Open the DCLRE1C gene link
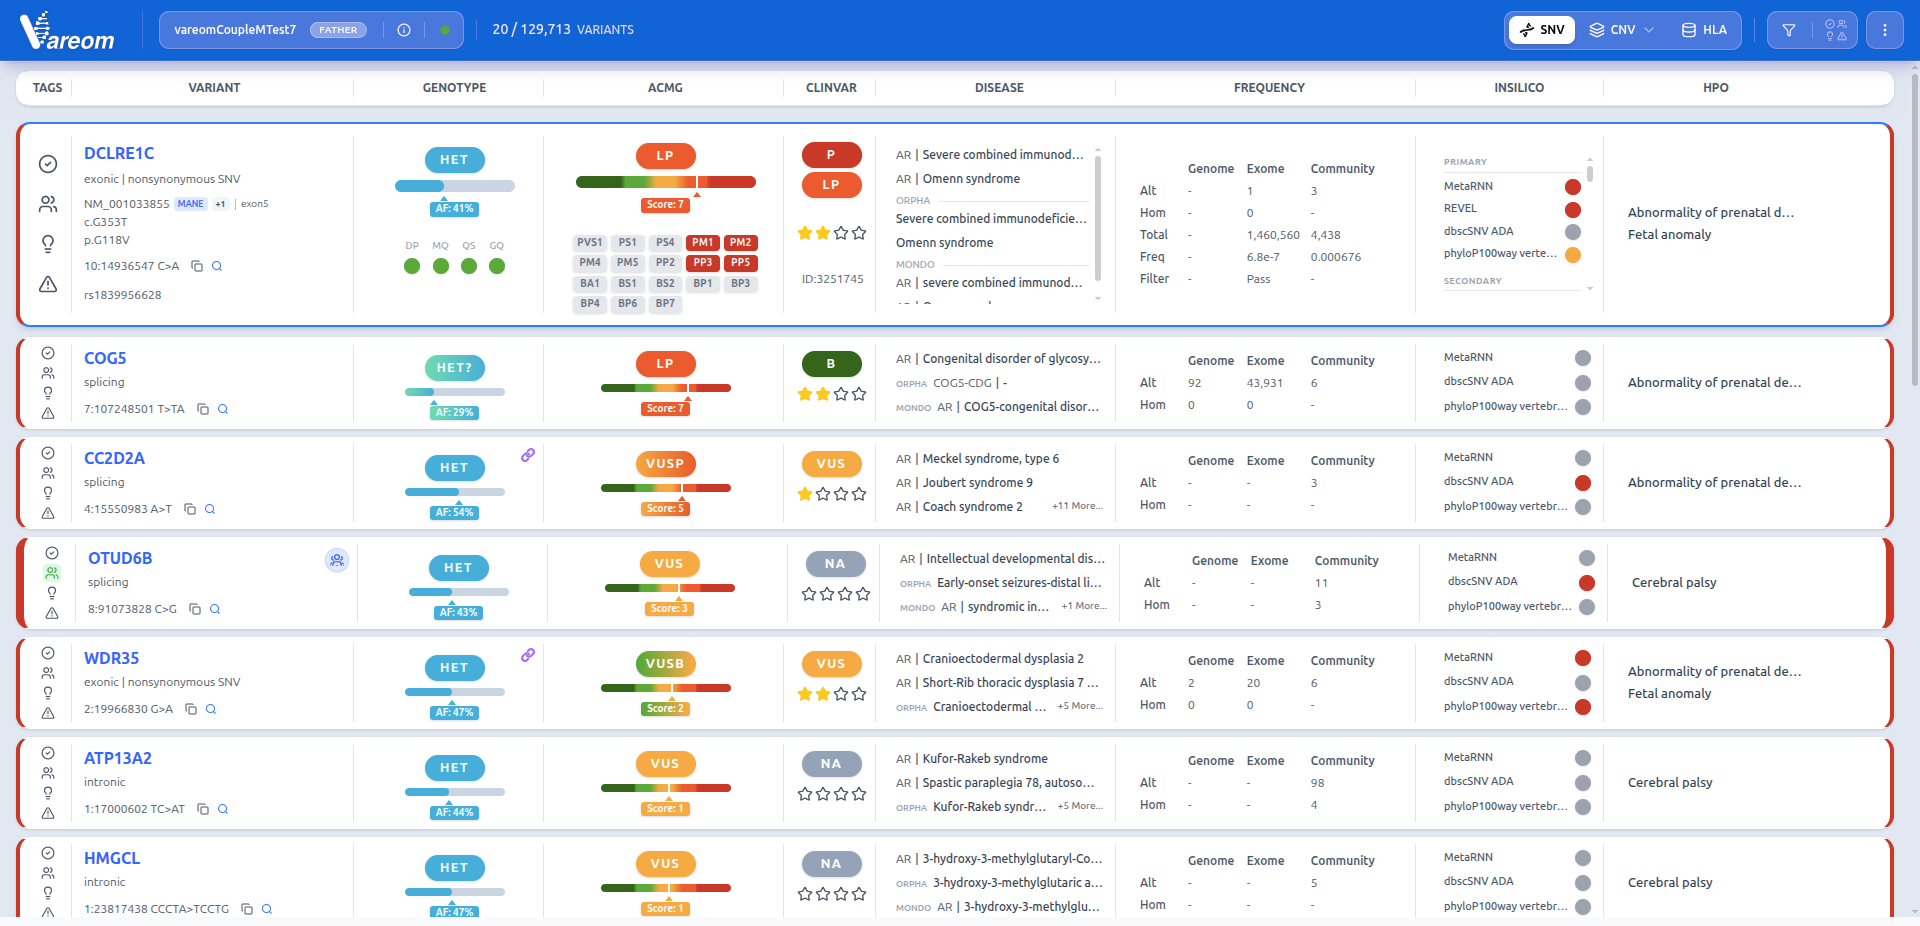The width and height of the screenshot is (1920, 926). click(x=119, y=153)
